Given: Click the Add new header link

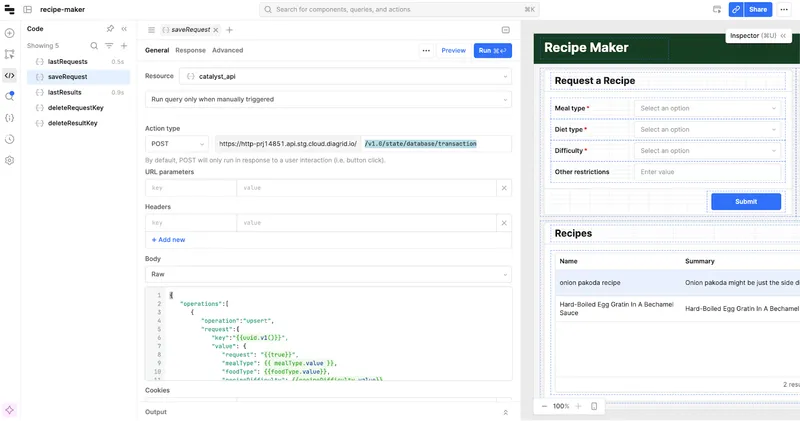Looking at the screenshot, I should click(168, 240).
